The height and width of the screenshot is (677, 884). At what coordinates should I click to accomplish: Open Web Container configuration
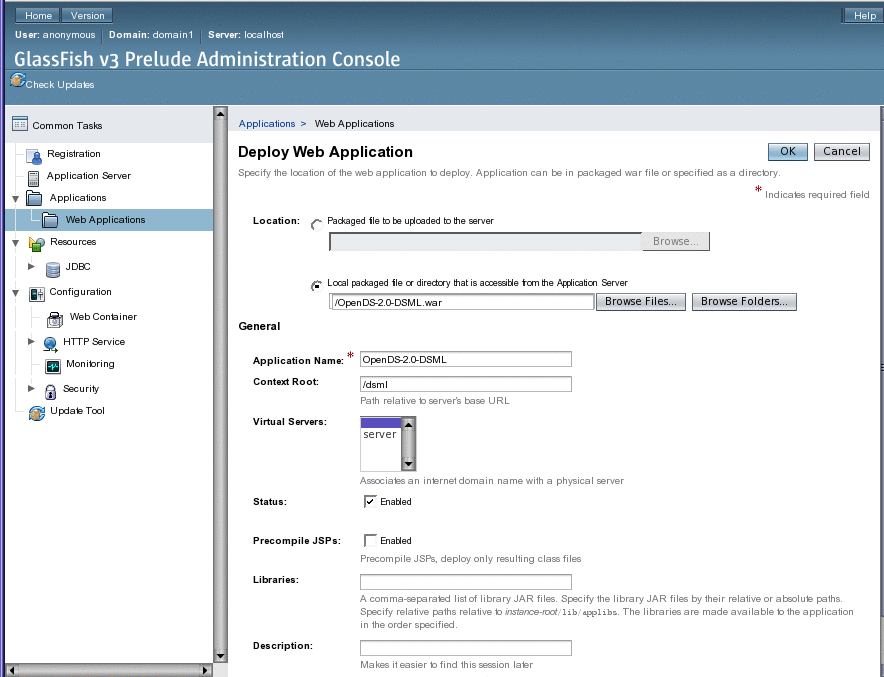57,318
